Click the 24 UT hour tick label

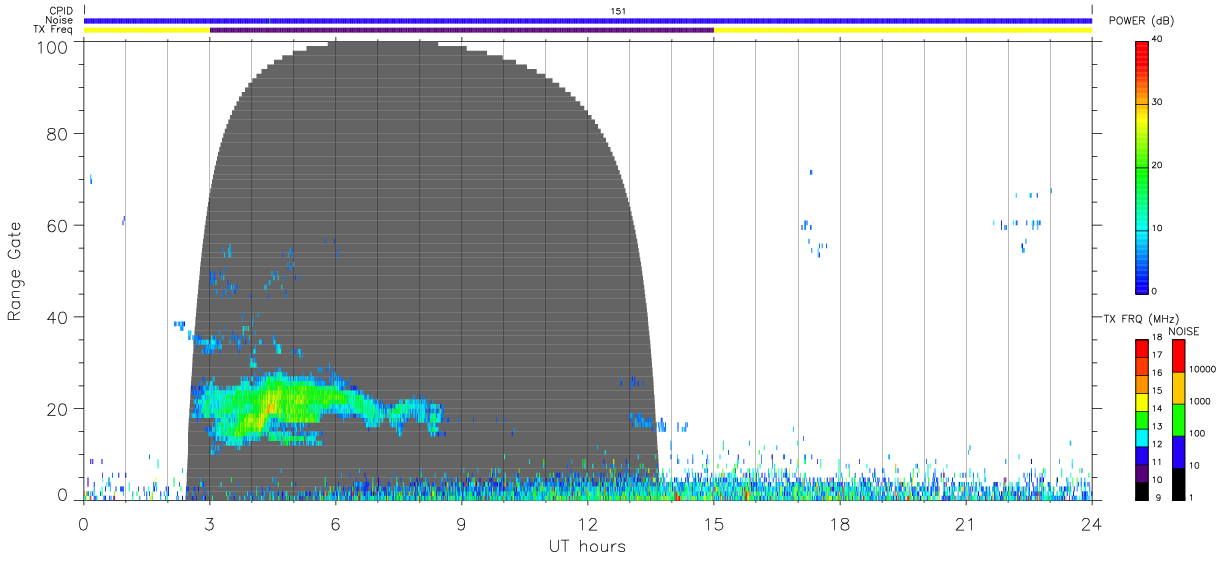pyautogui.click(x=1092, y=524)
